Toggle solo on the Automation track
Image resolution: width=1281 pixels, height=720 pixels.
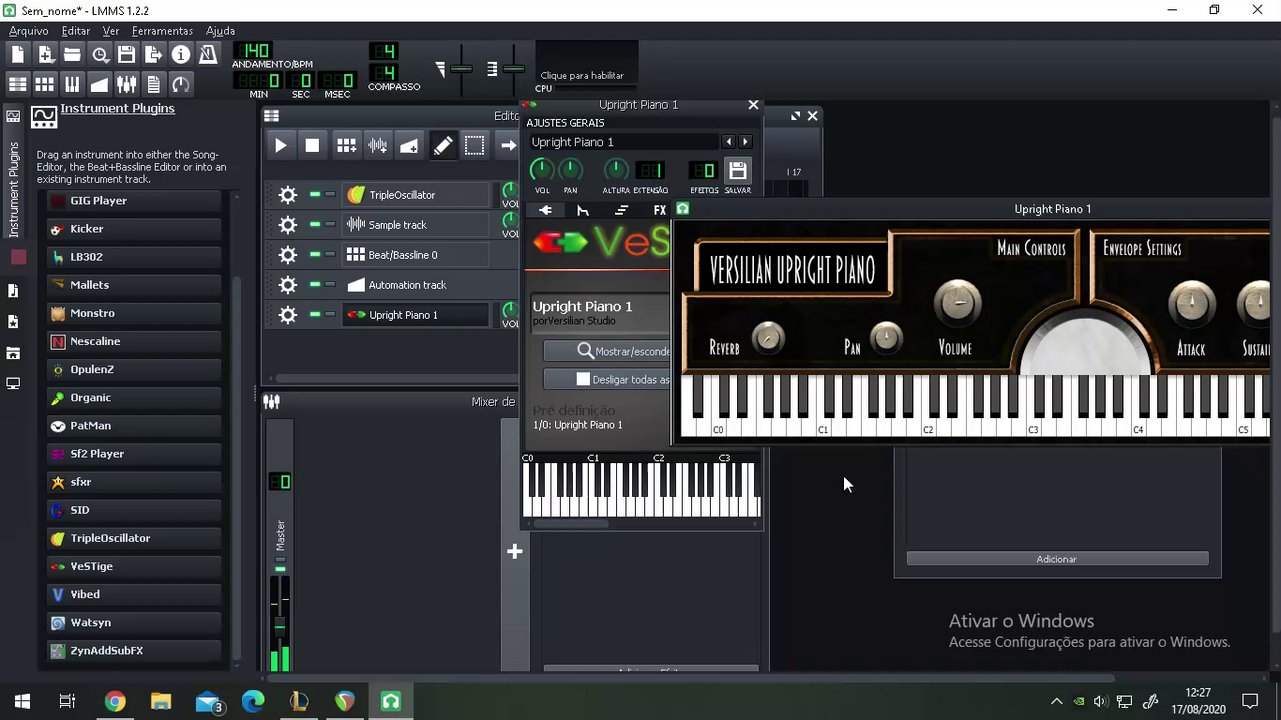[330, 285]
